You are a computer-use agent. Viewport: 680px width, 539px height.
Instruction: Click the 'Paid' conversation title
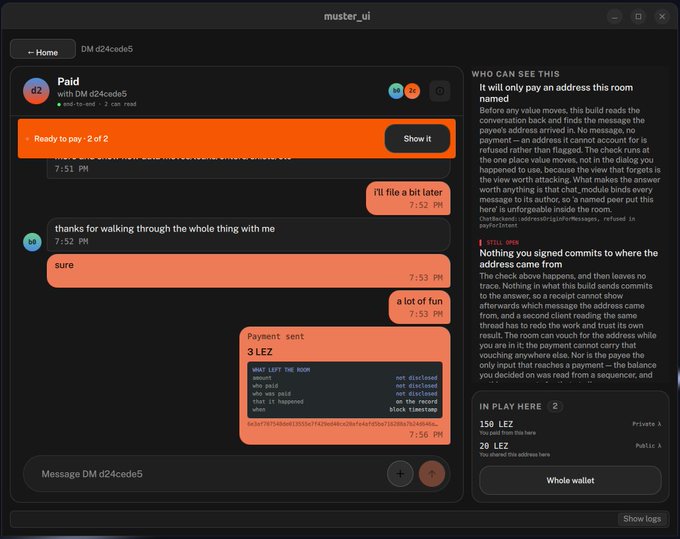tap(69, 82)
